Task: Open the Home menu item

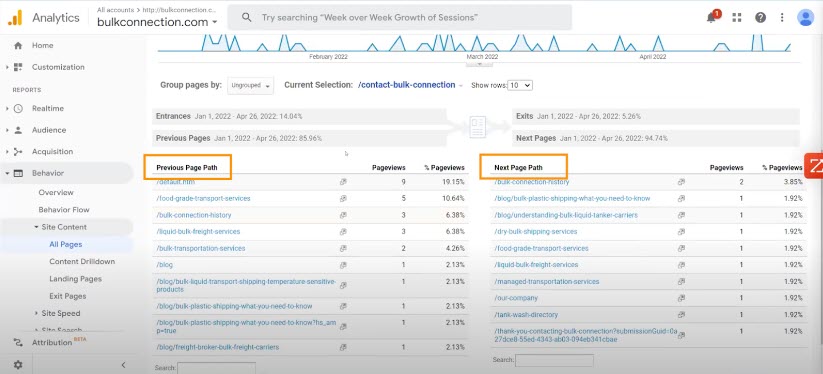Action: (43, 46)
